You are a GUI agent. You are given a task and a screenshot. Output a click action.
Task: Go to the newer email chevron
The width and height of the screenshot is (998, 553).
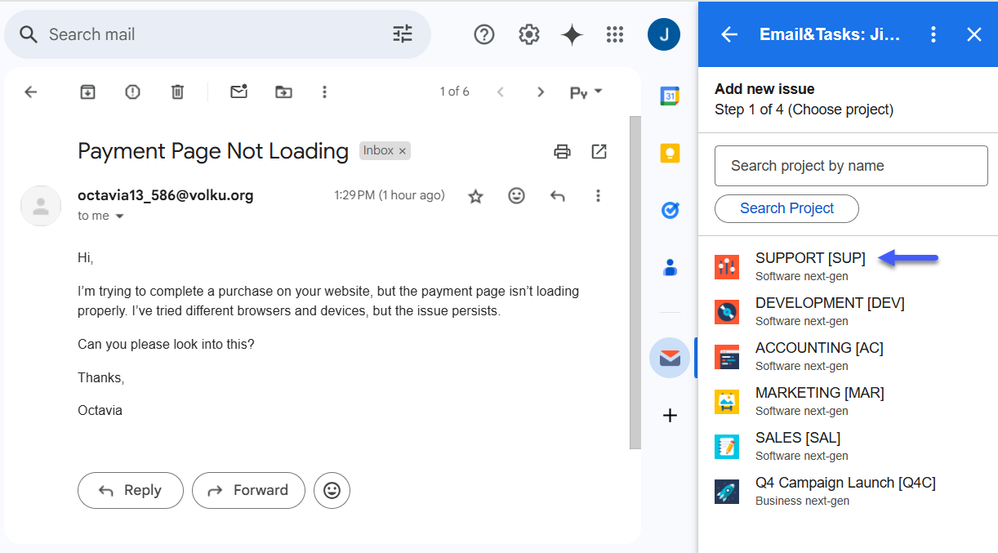coord(501,92)
